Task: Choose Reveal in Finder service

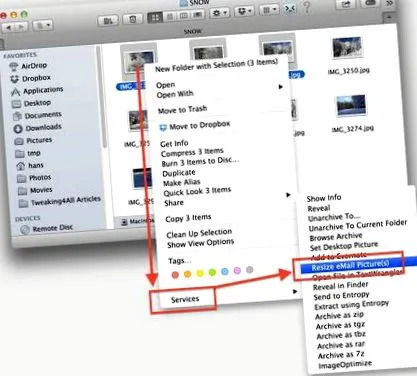Action: [x=340, y=286]
